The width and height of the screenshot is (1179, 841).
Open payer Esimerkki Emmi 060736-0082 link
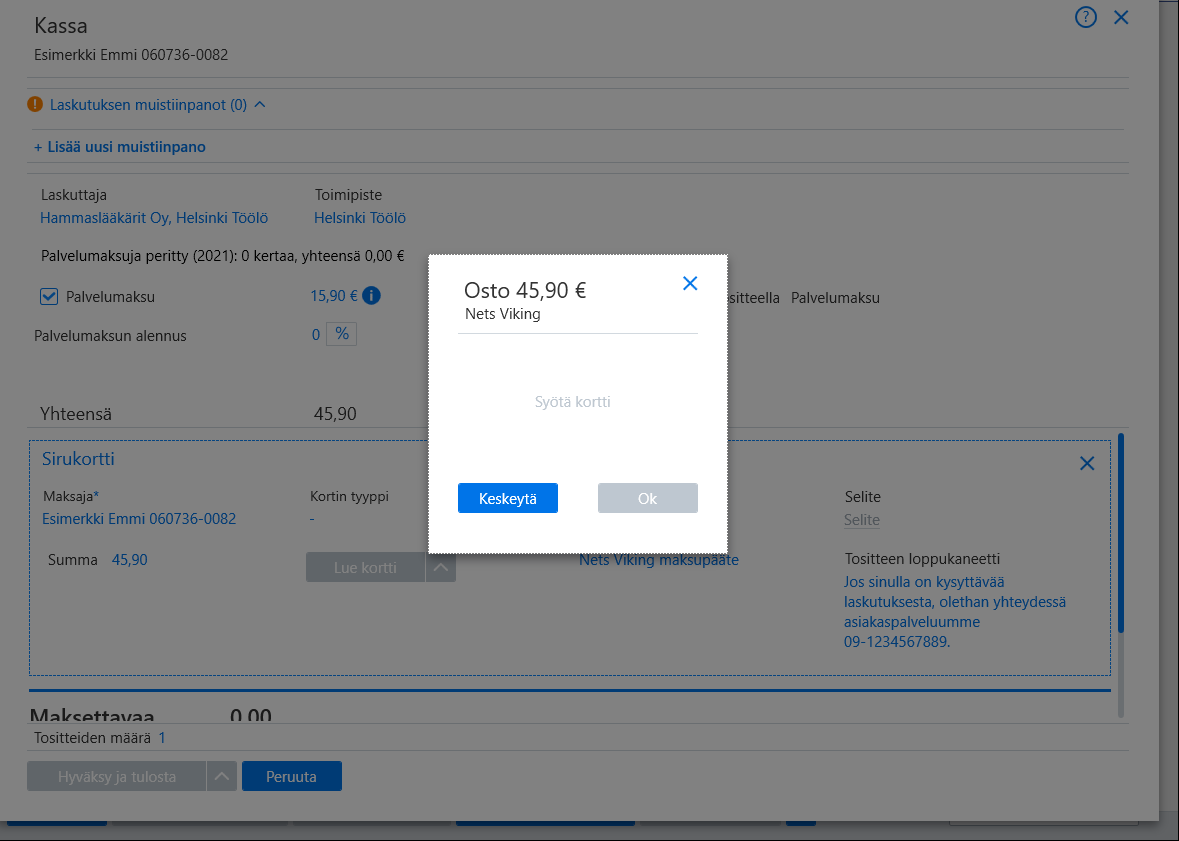[x=139, y=519]
